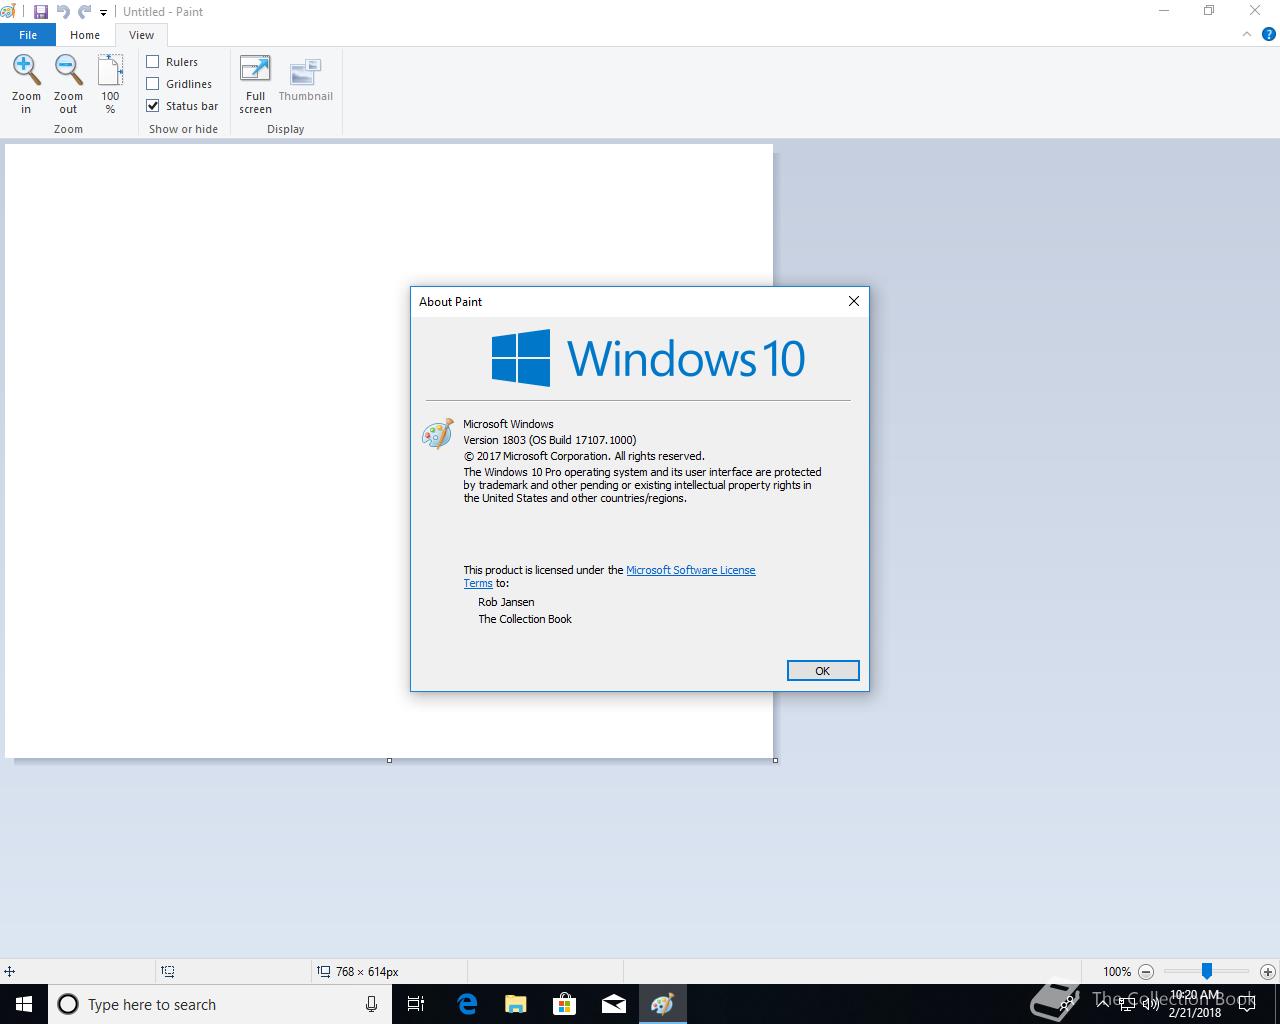
Task: Click the copyright 2017 Microsoft Corporation text
Action: click(584, 456)
